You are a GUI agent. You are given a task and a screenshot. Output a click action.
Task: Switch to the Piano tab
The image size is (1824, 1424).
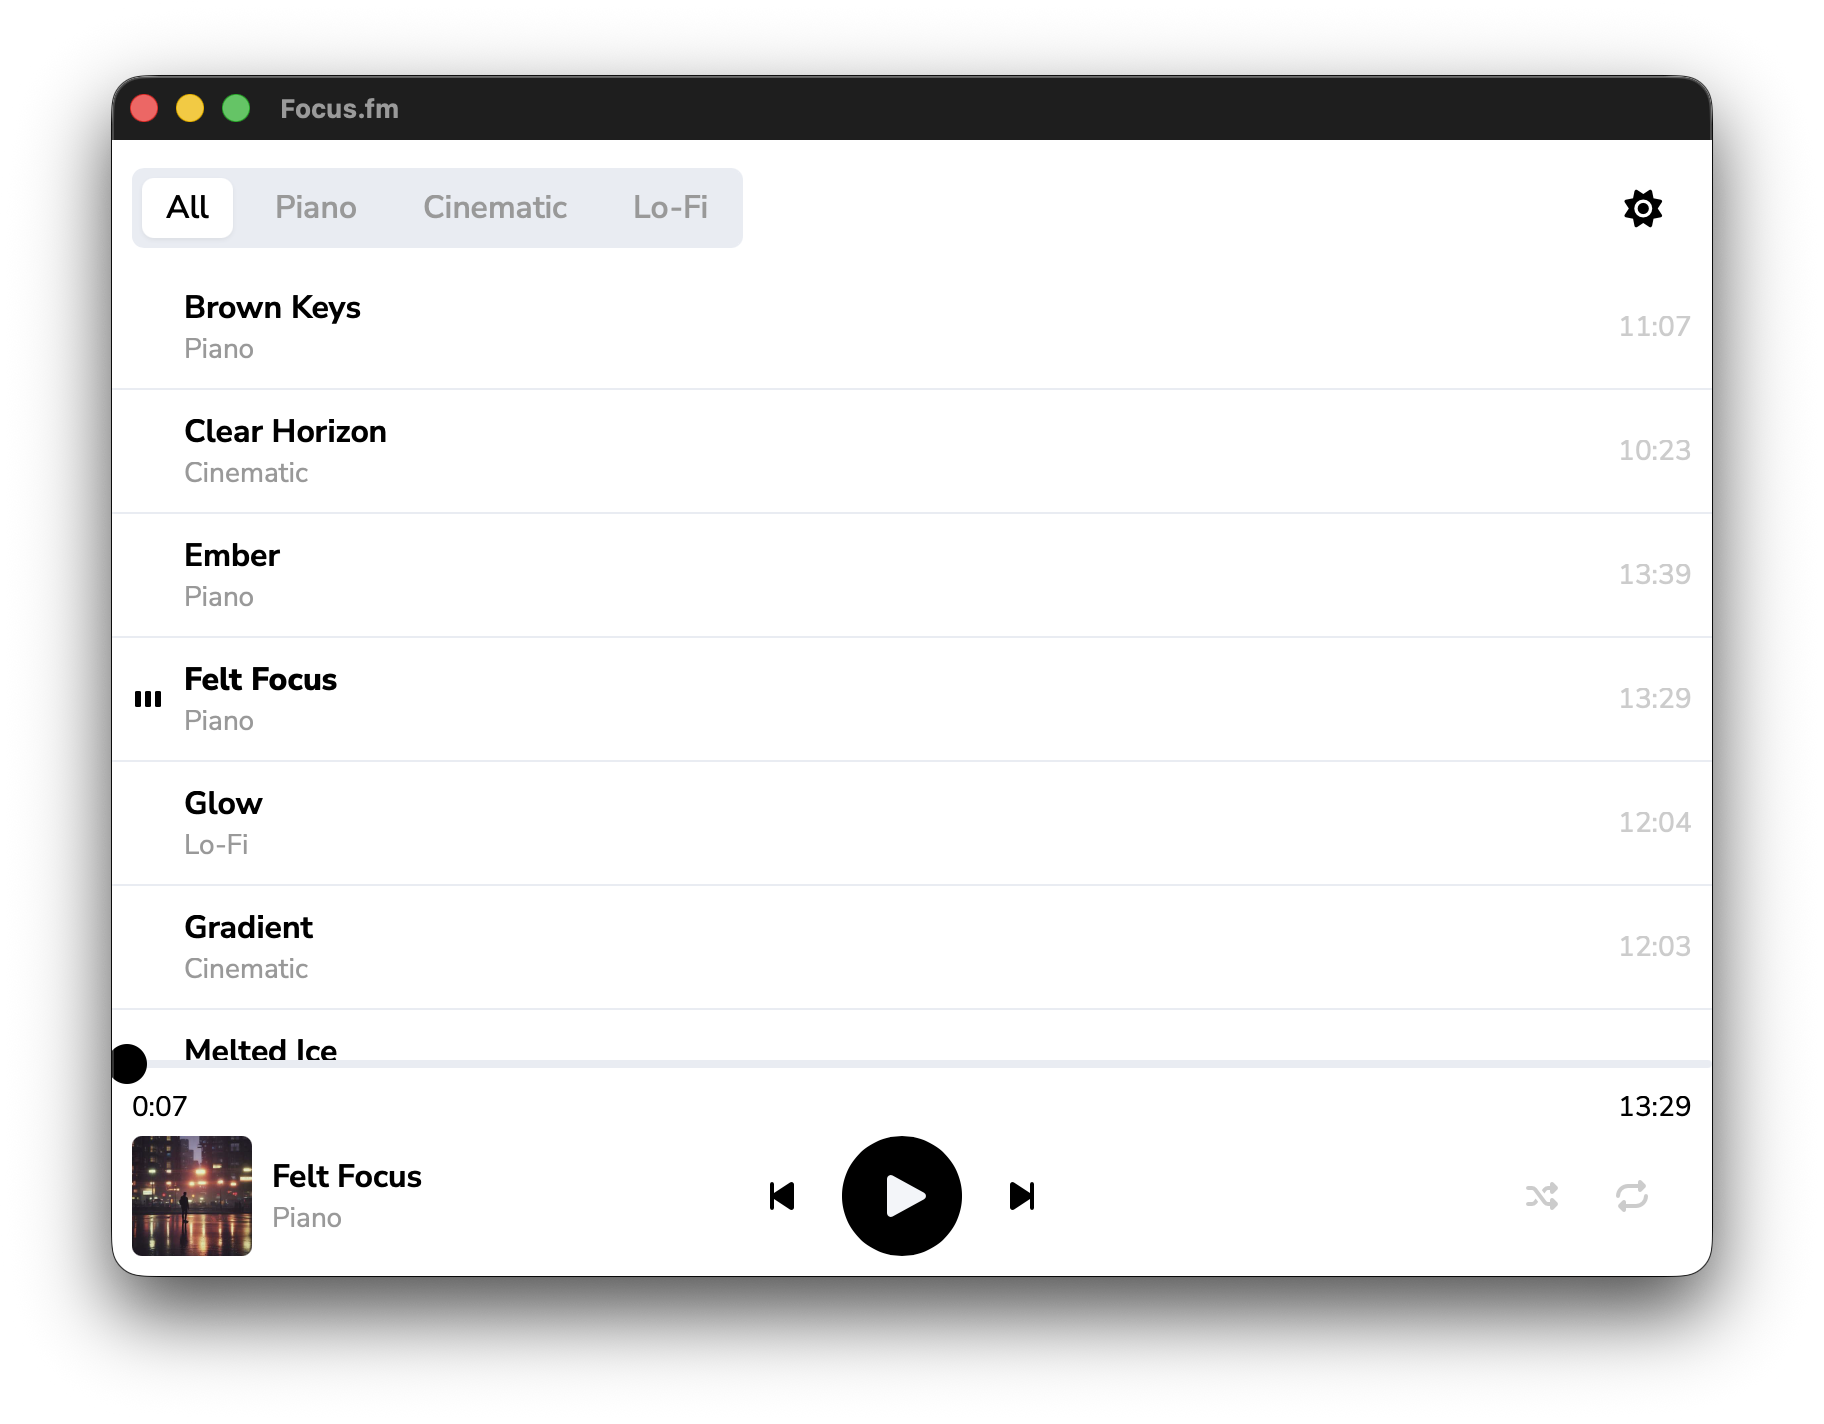(315, 208)
